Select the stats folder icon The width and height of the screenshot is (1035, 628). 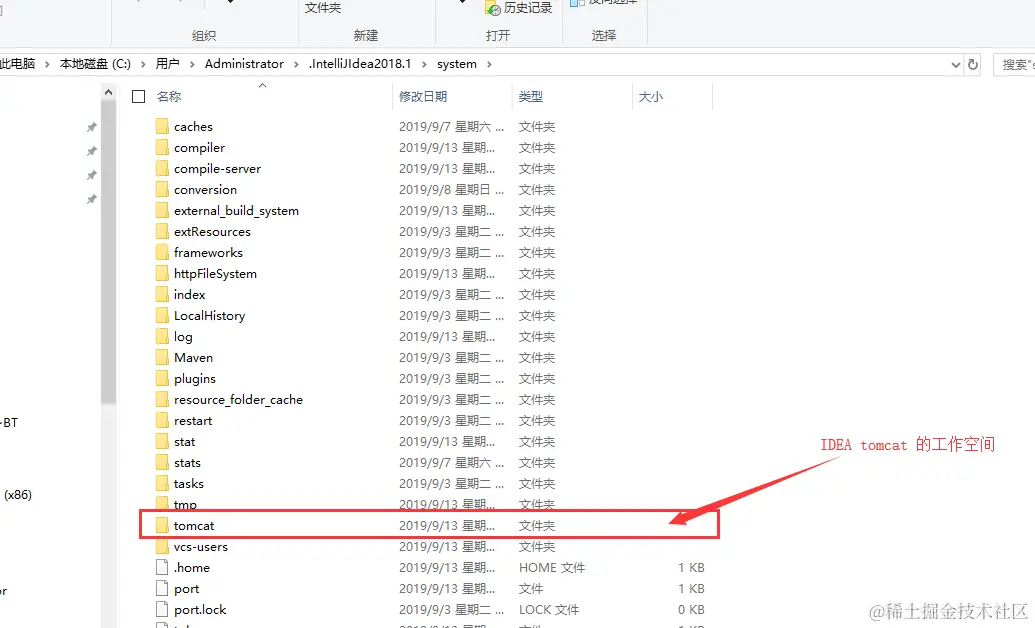coord(162,463)
